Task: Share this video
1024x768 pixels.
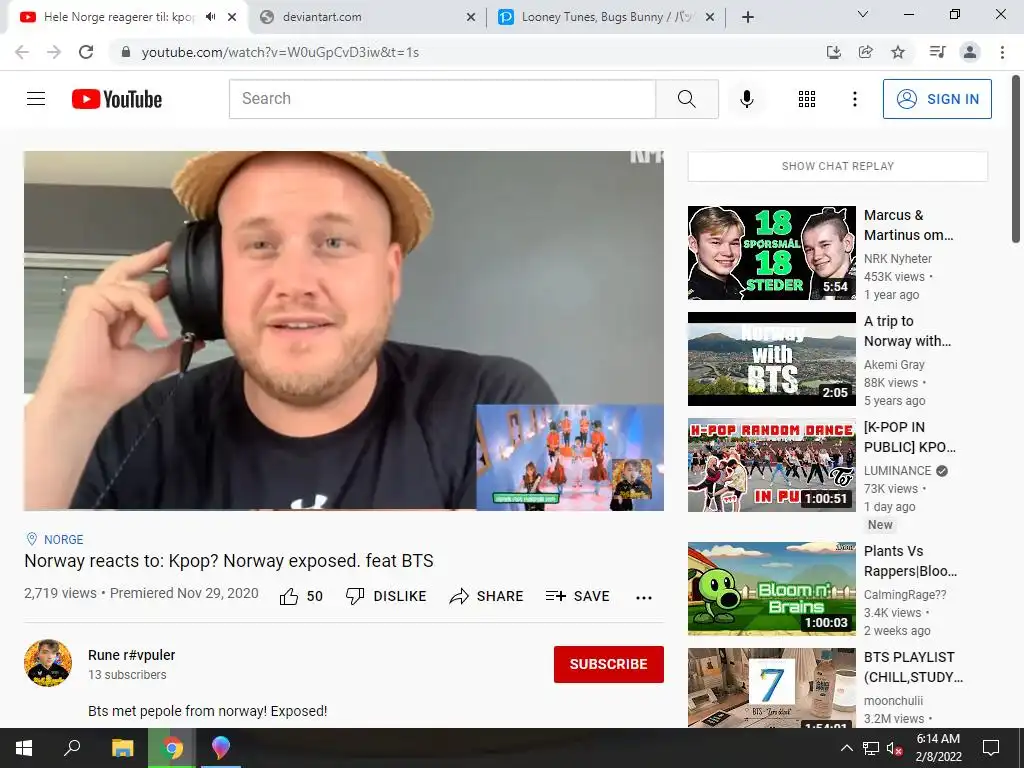Action: [487, 596]
